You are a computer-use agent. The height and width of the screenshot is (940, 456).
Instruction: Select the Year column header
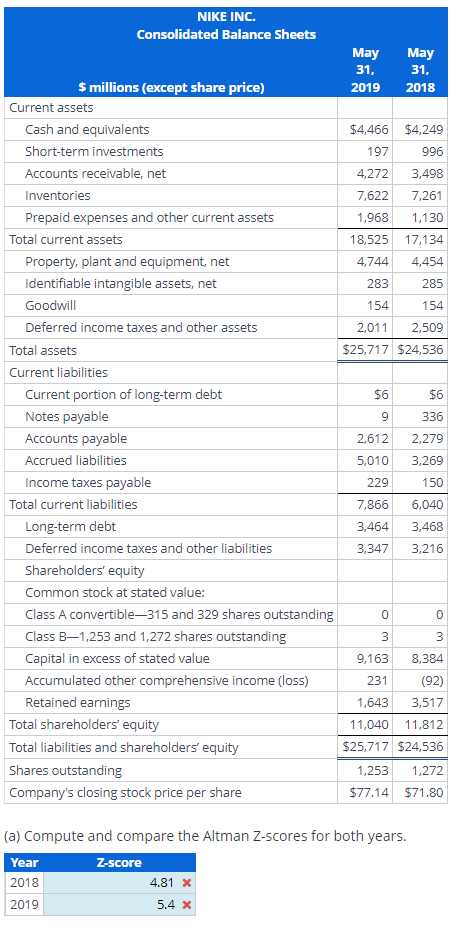(x=25, y=863)
